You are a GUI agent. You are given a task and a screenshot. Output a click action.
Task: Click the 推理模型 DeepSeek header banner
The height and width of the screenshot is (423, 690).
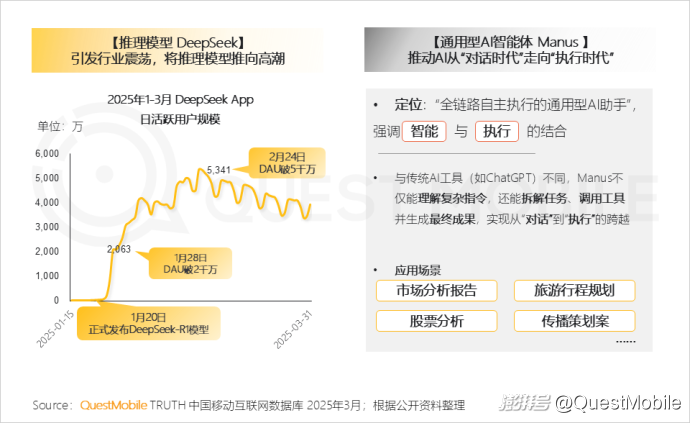[x=178, y=50]
